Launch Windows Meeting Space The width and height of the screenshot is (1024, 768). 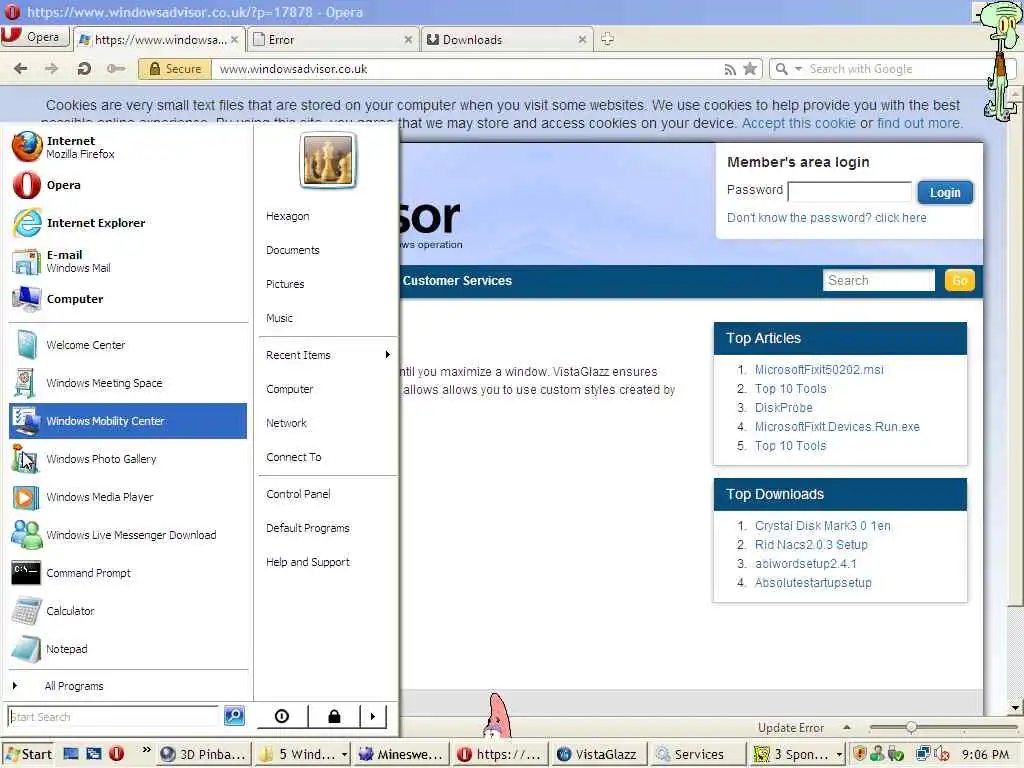pyautogui.click(x=128, y=383)
